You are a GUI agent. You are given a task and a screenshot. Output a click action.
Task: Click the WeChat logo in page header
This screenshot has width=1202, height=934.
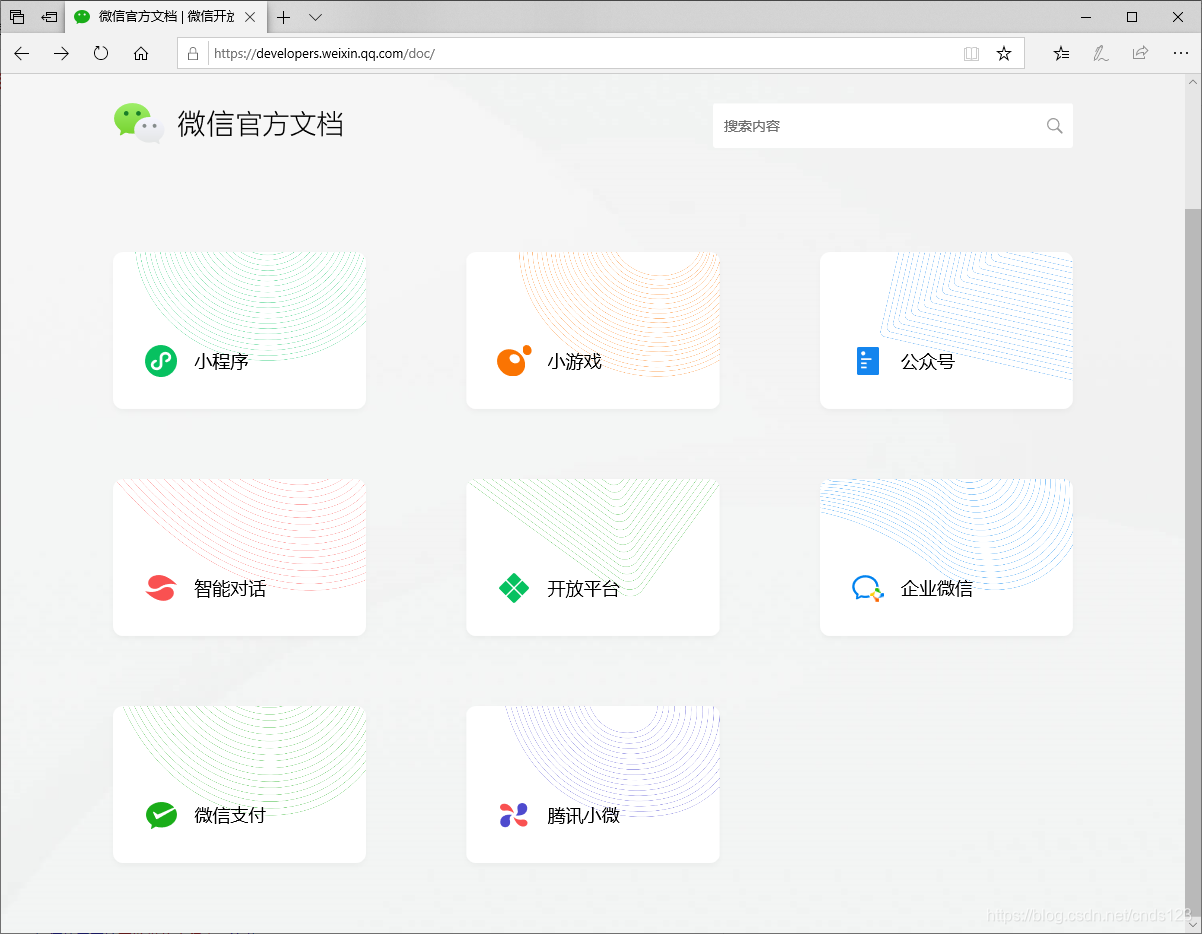tap(138, 123)
